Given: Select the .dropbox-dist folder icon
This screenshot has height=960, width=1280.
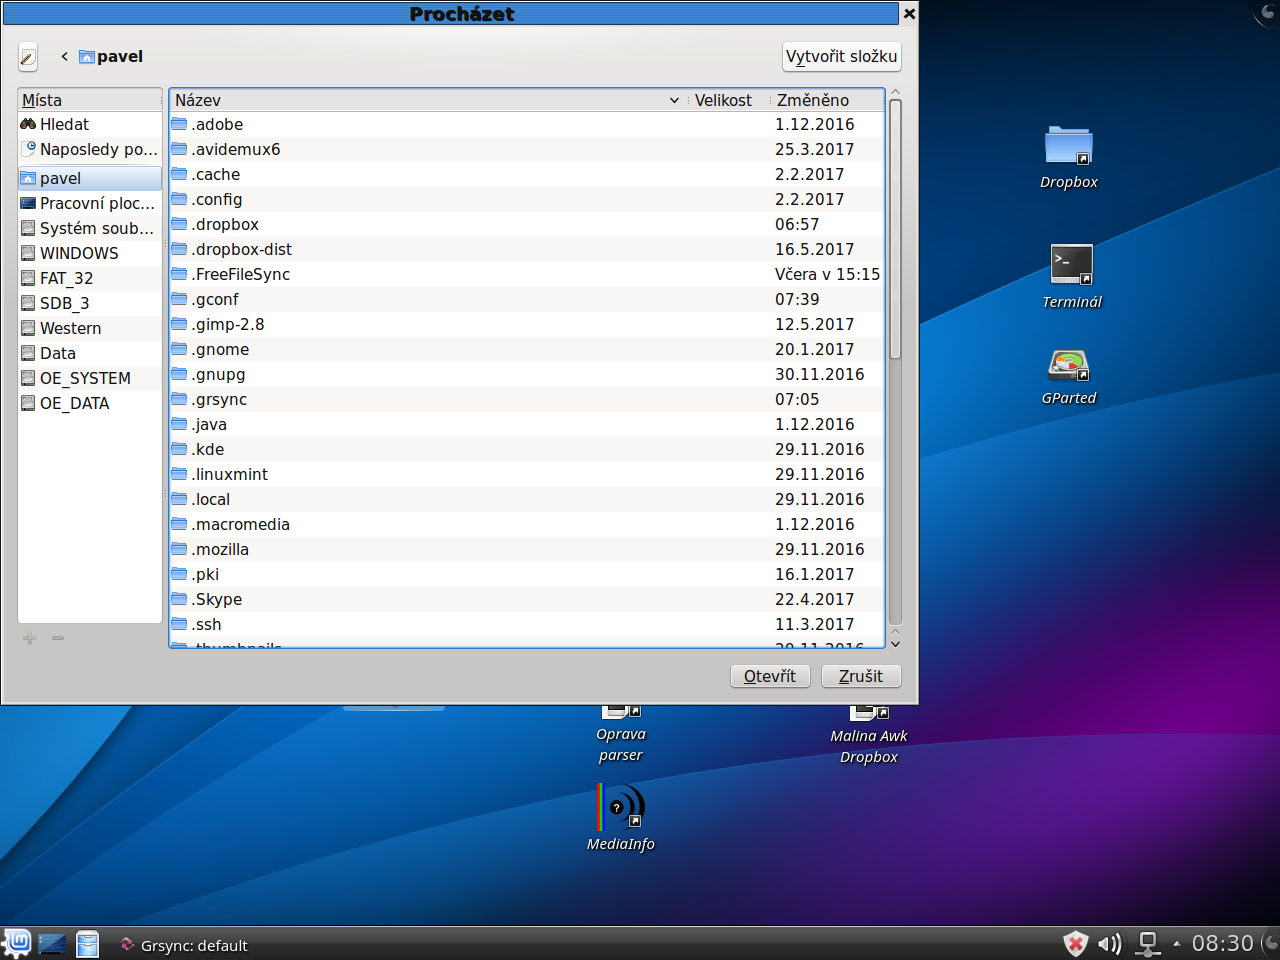Looking at the screenshot, I should tap(179, 249).
